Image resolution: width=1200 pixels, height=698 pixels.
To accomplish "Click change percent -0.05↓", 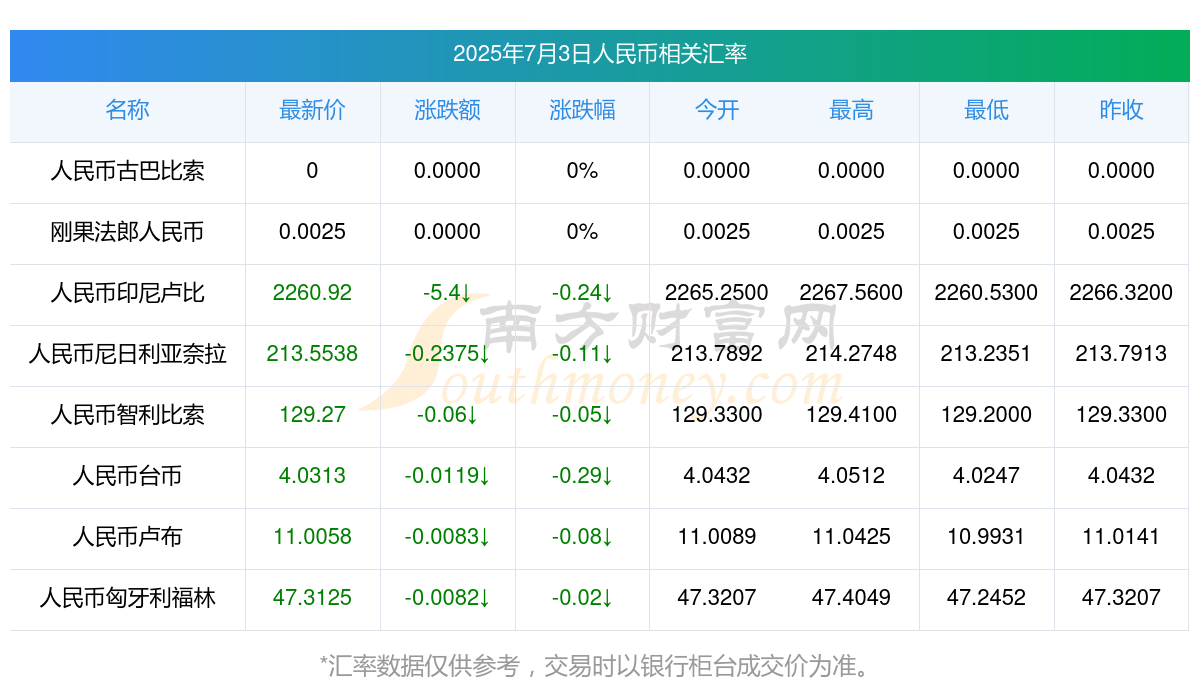I will tap(582, 415).
